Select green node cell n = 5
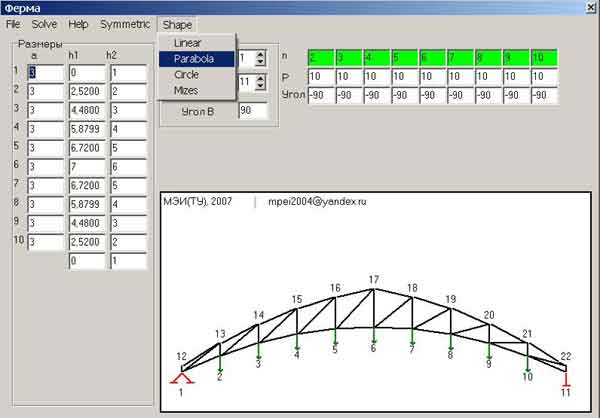This screenshot has width=600, height=418. pos(404,57)
